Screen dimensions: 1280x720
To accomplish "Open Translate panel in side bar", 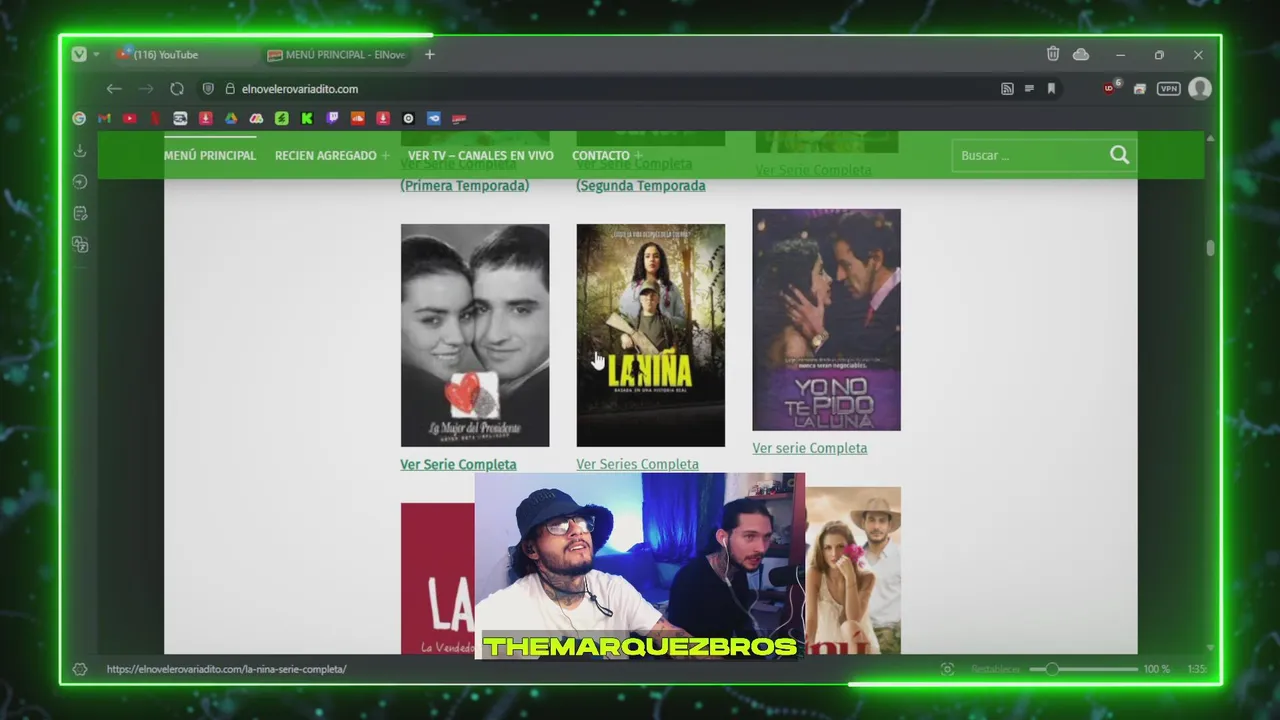I will (x=80, y=245).
